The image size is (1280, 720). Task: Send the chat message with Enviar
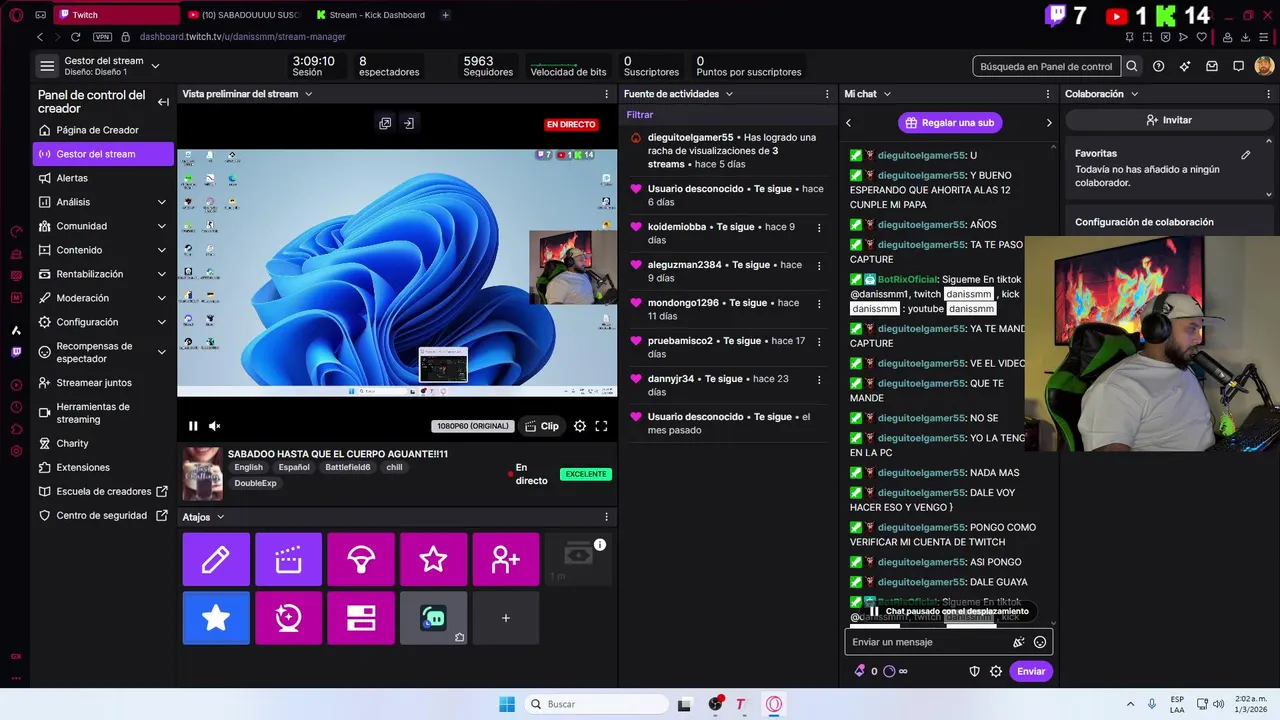click(x=1031, y=671)
